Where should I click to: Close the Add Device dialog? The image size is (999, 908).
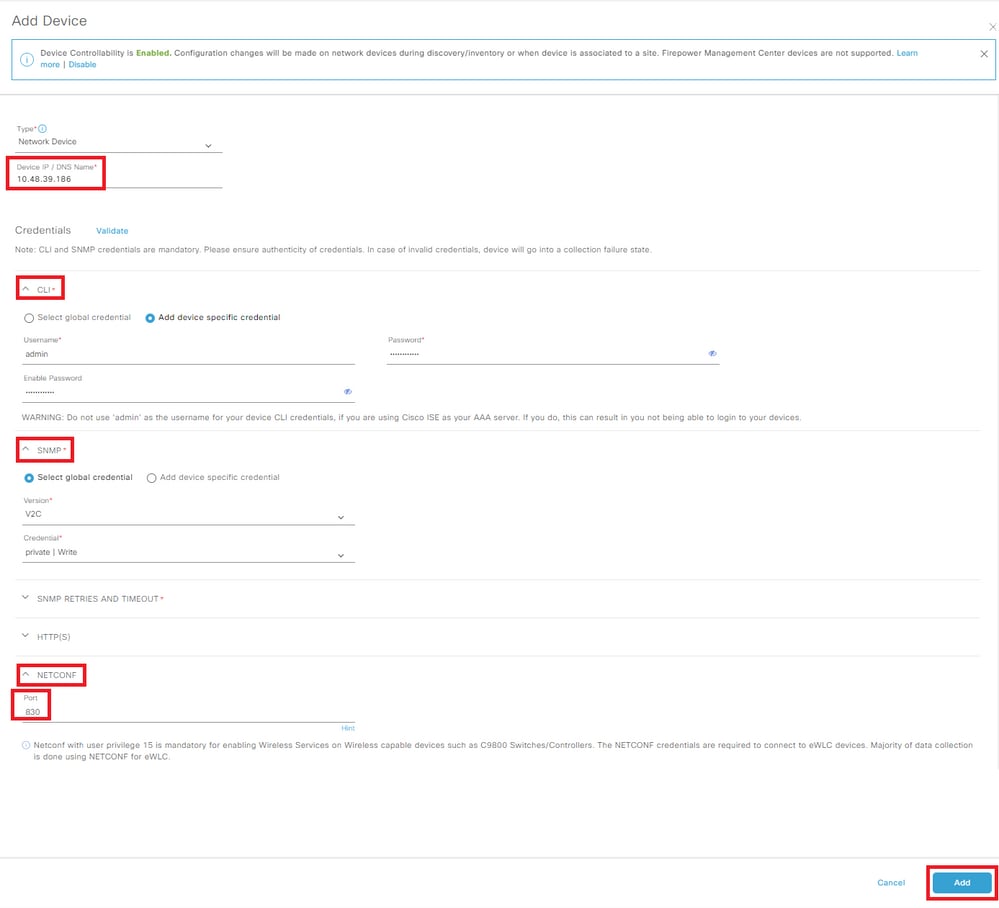pyautogui.click(x=992, y=27)
